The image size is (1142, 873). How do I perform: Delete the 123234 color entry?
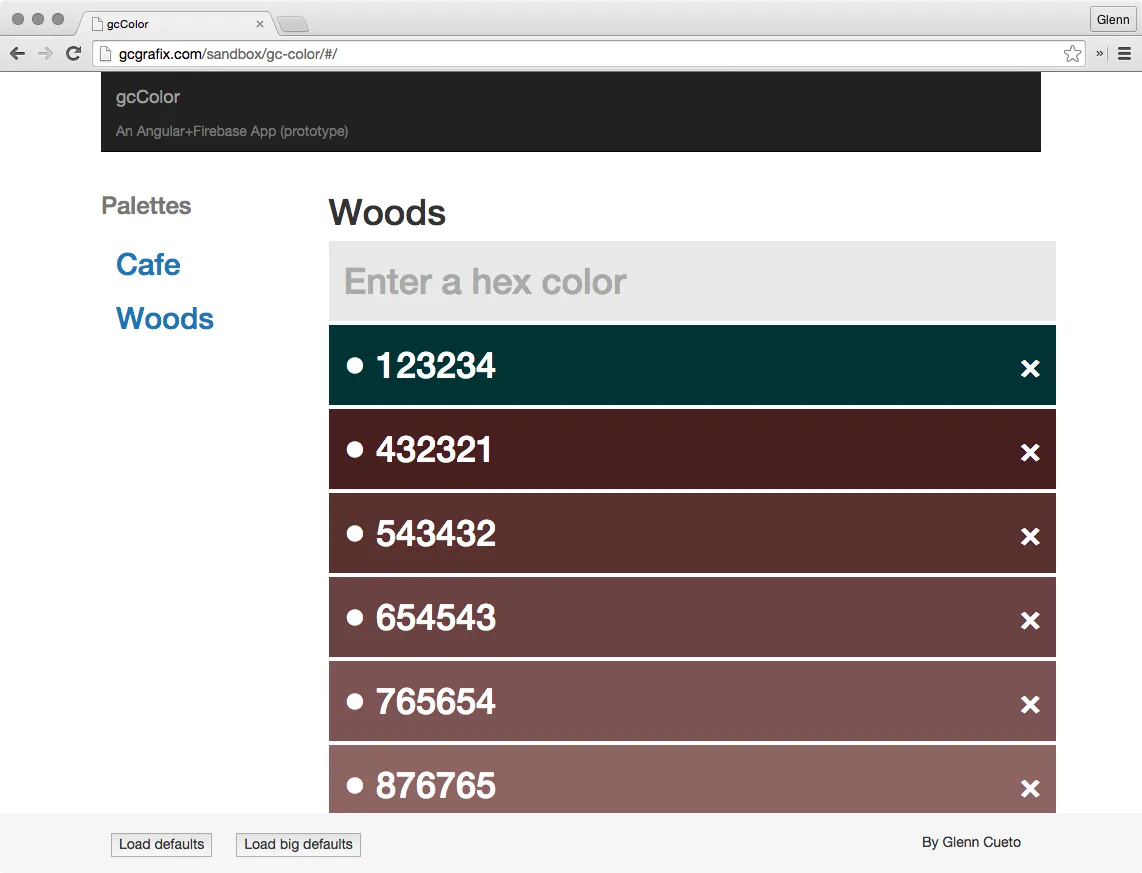coord(1030,369)
